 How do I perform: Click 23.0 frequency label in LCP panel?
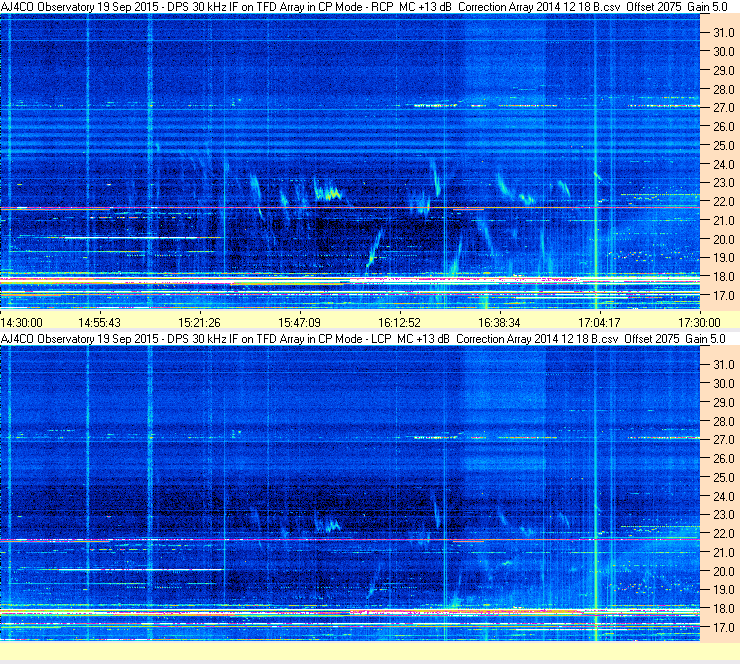(x=724, y=515)
